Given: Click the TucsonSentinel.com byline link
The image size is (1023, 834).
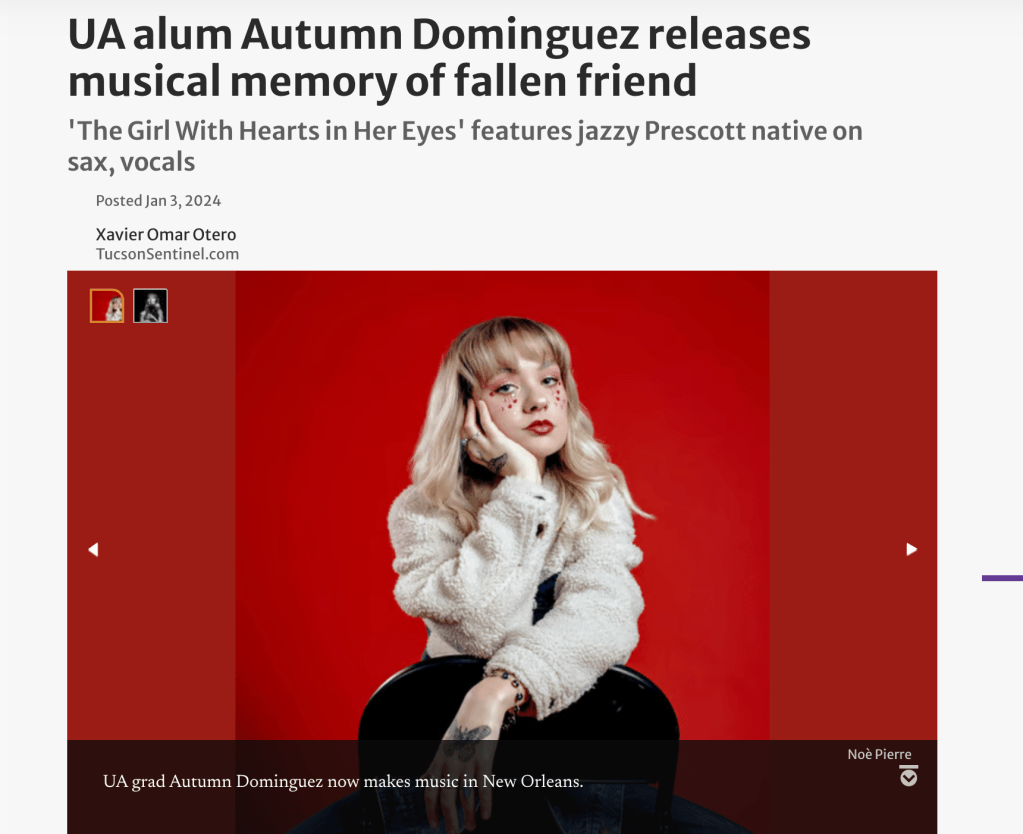Looking at the screenshot, I should point(167,254).
